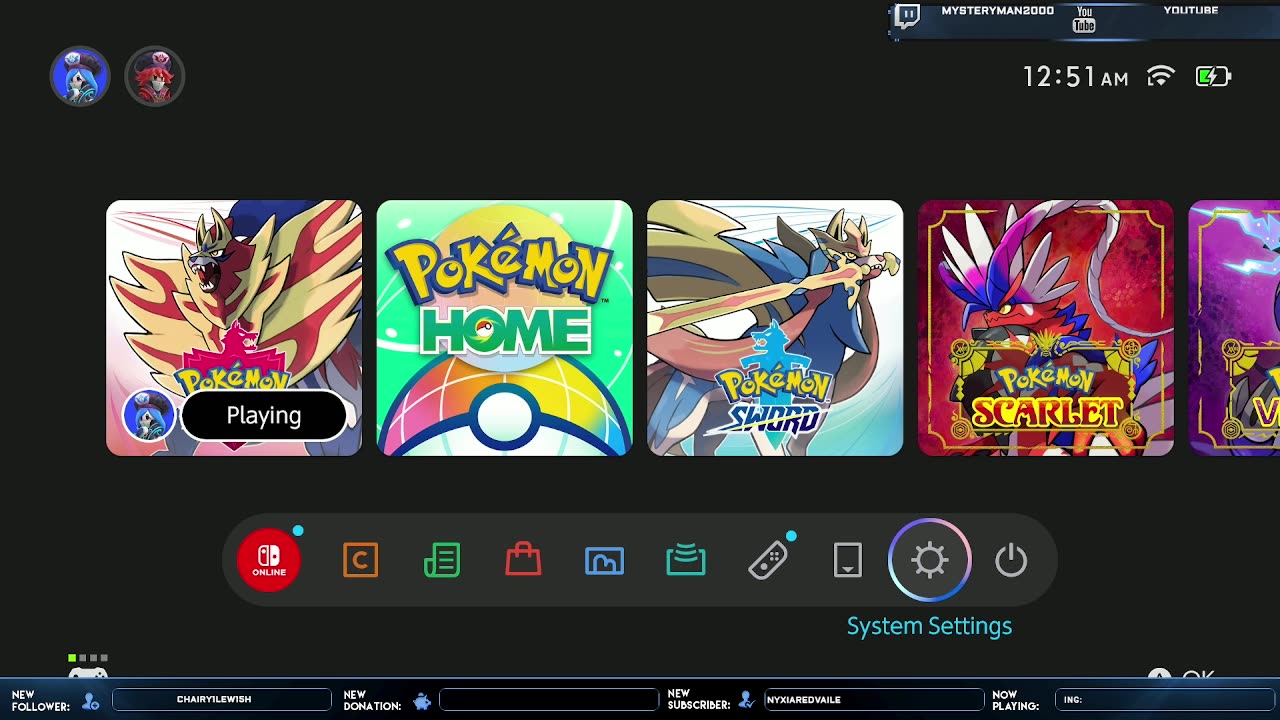This screenshot has width=1280, height=720.
Task: Click the YOUTUBE overlay text
Action: 1191,10
